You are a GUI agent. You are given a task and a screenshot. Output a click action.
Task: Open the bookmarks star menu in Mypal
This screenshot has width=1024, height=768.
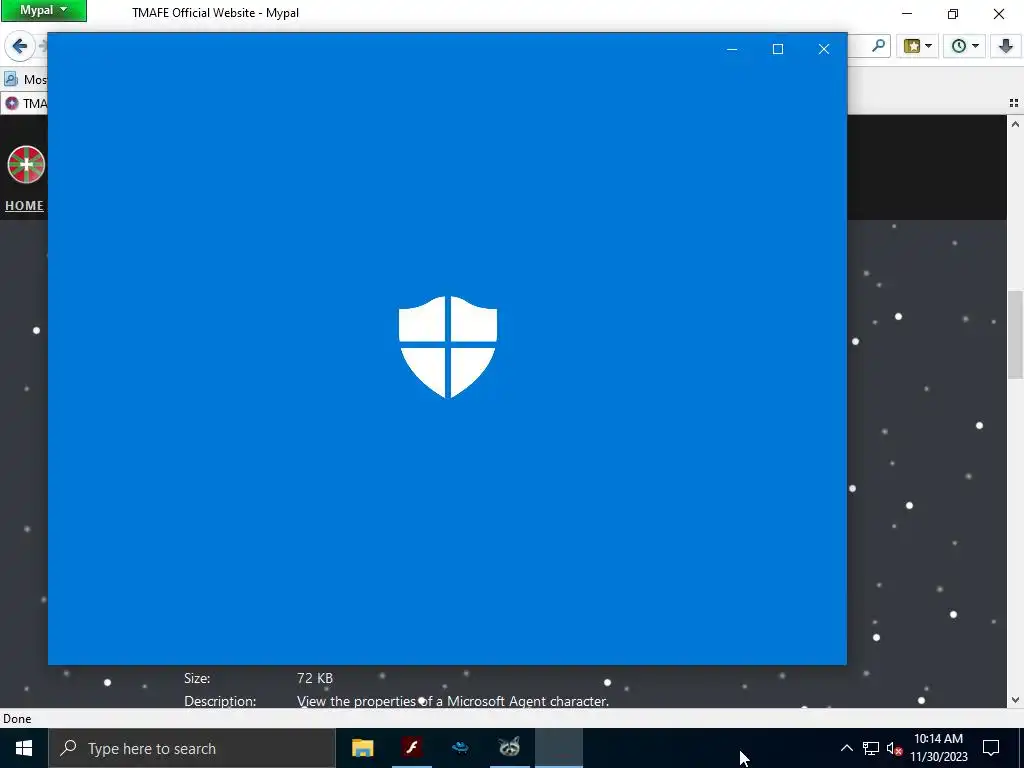point(912,46)
